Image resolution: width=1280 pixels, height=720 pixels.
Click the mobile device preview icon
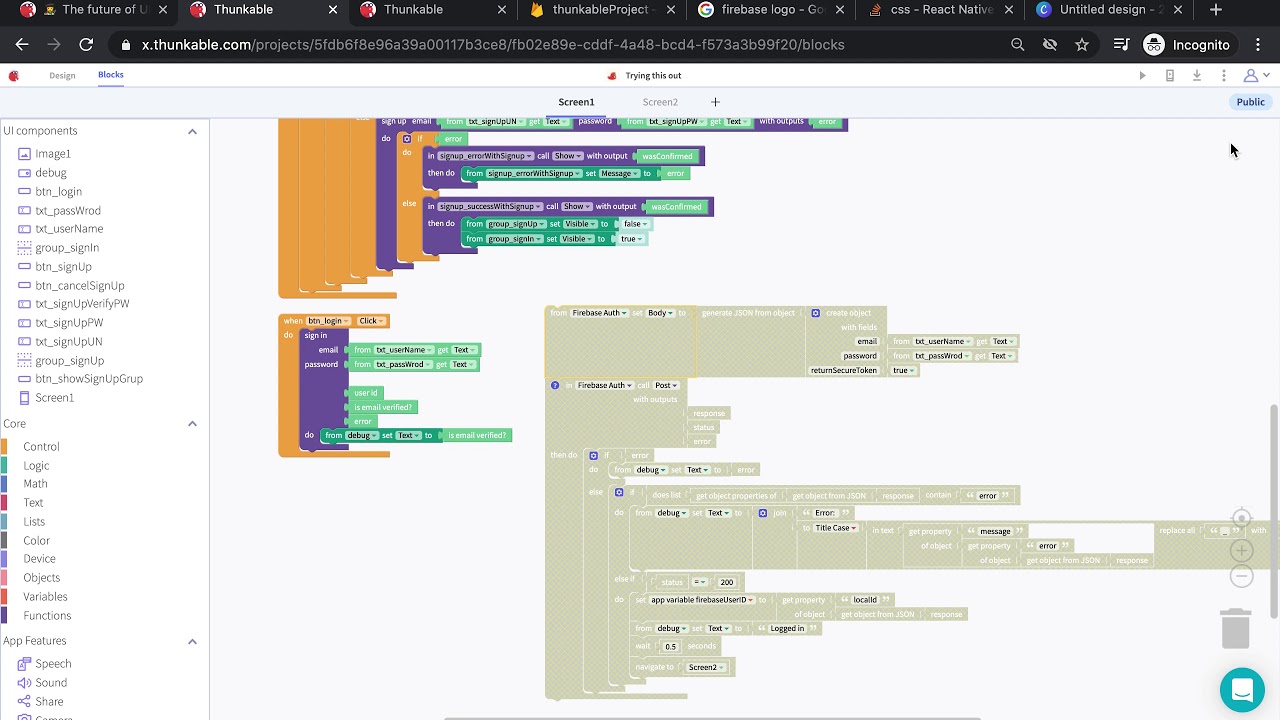[x=1170, y=76]
